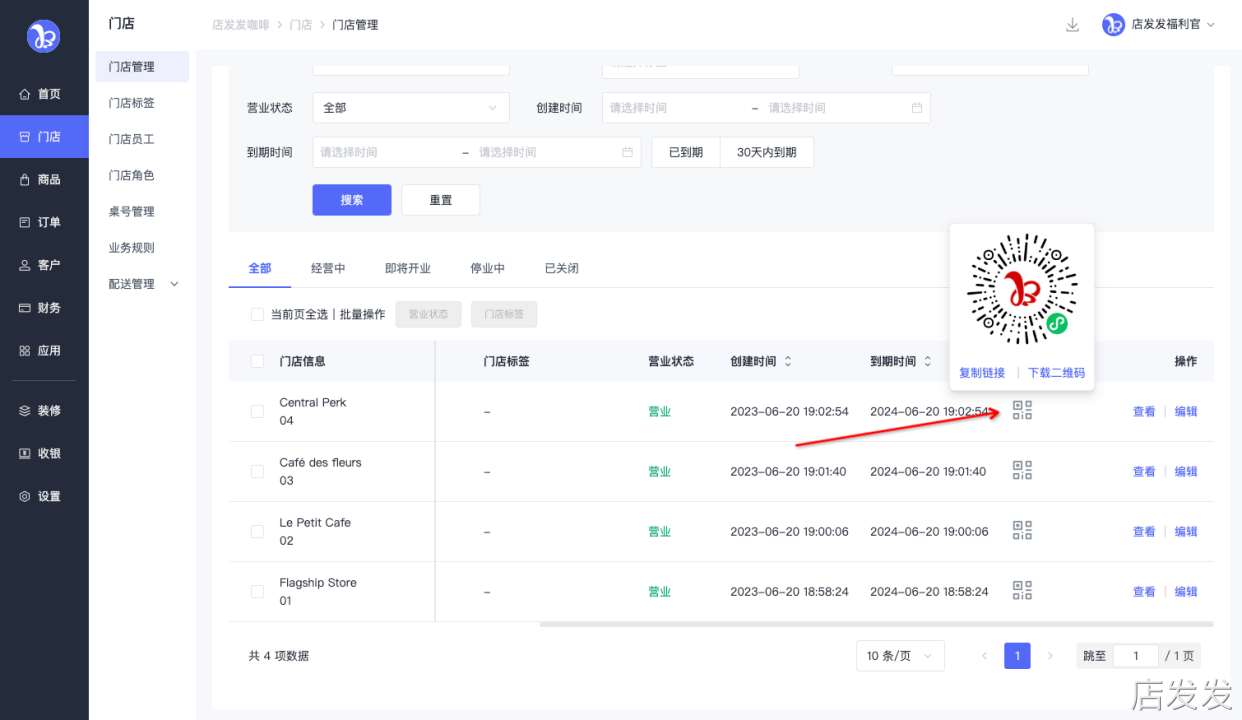Click the 跳至 page number input

(1136, 656)
